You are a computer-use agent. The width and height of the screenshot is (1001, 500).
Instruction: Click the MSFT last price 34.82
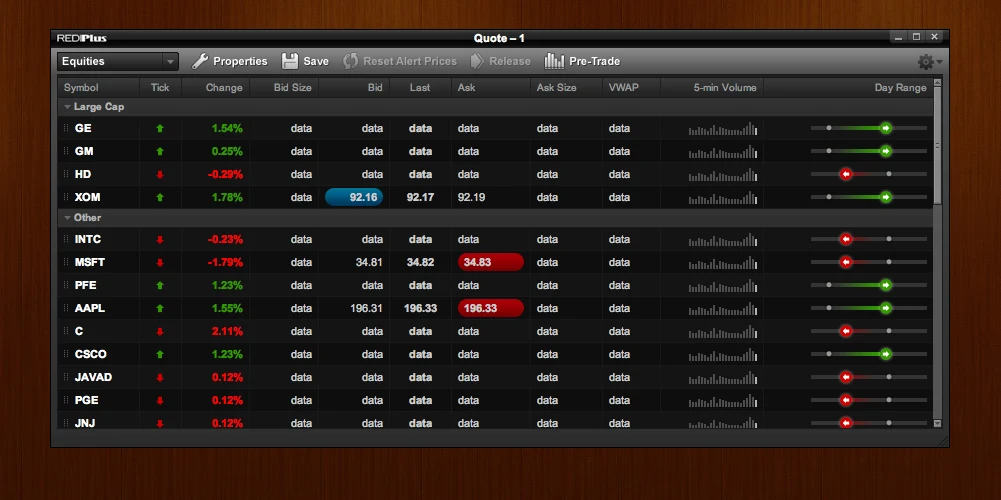point(420,262)
